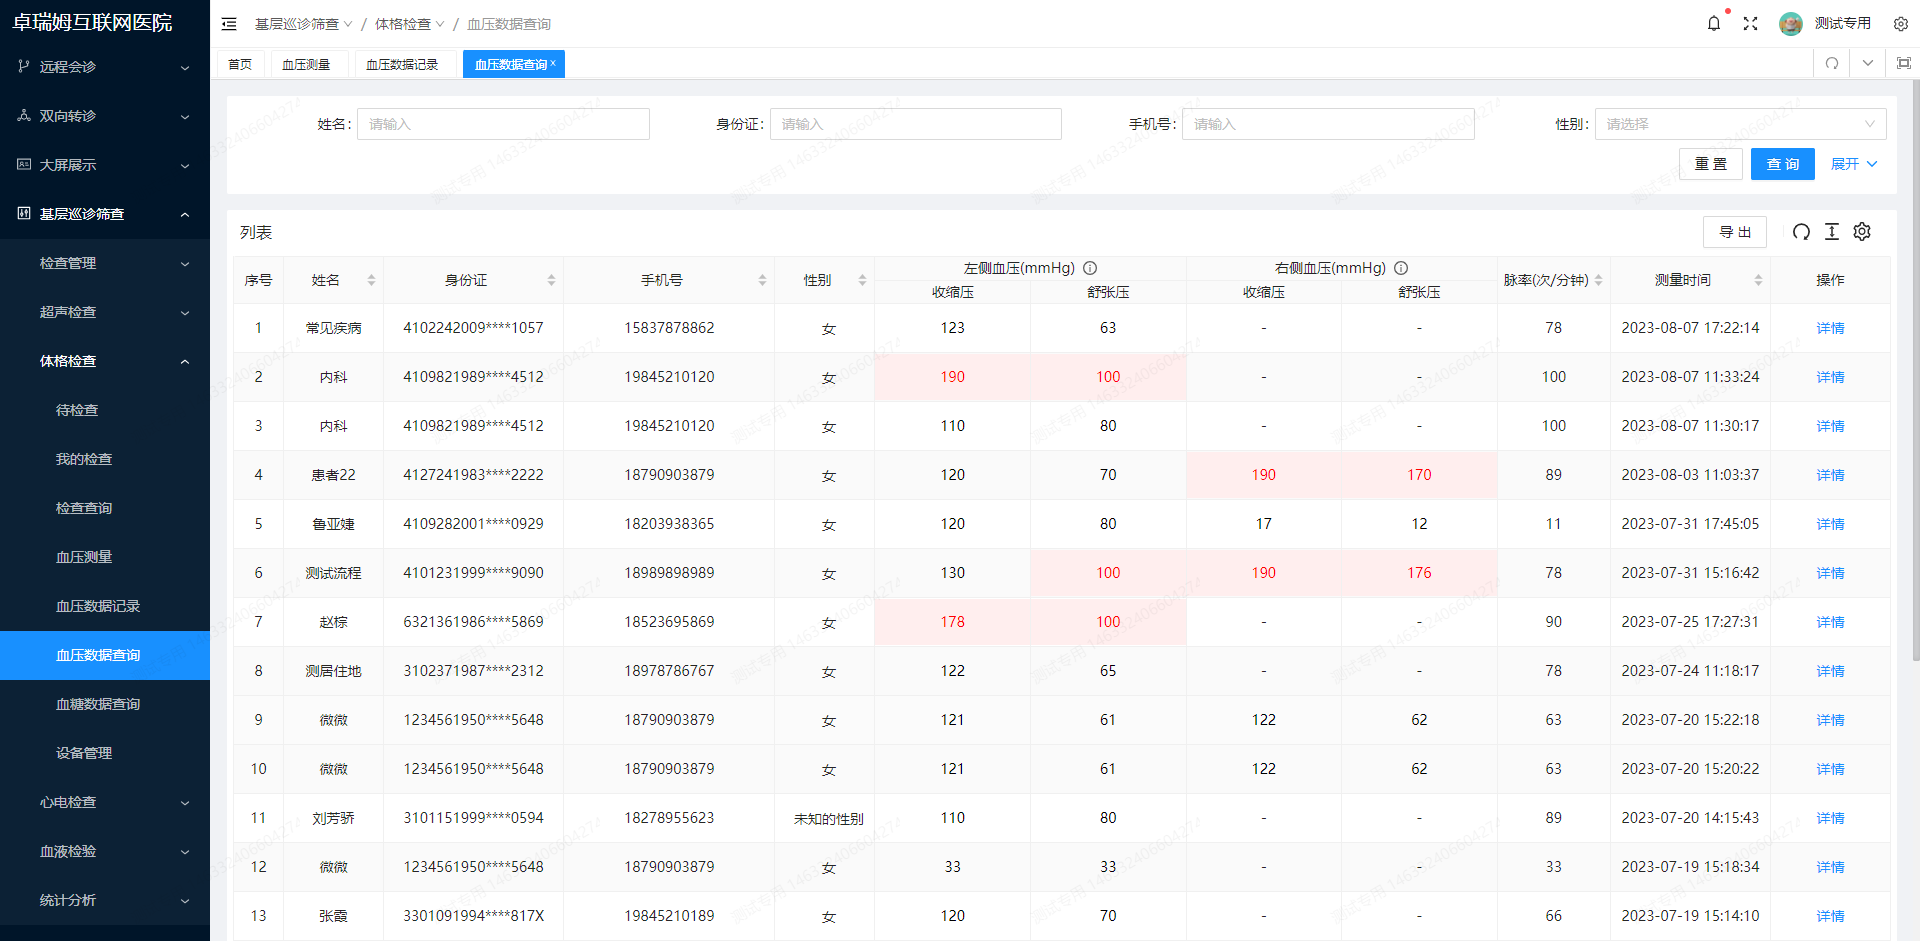Open 待检查 in sidebar

(105, 410)
